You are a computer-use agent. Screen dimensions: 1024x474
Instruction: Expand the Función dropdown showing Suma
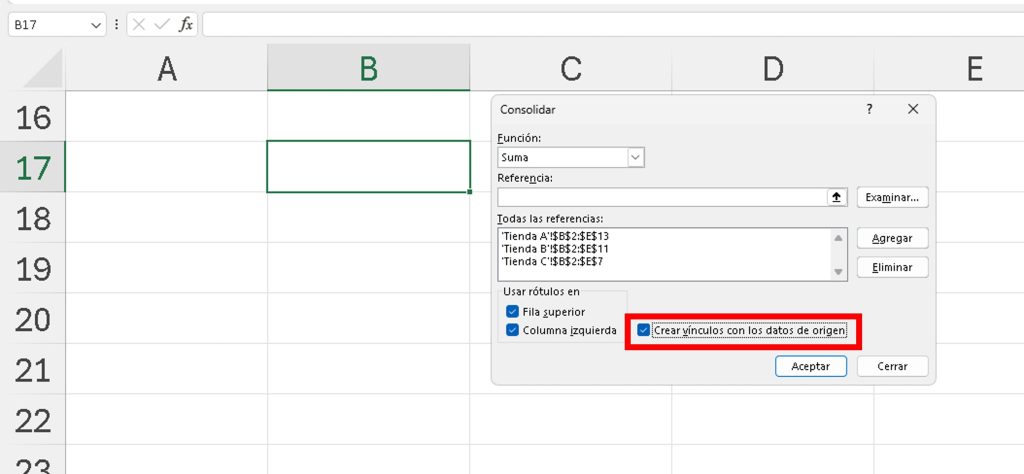(635, 157)
